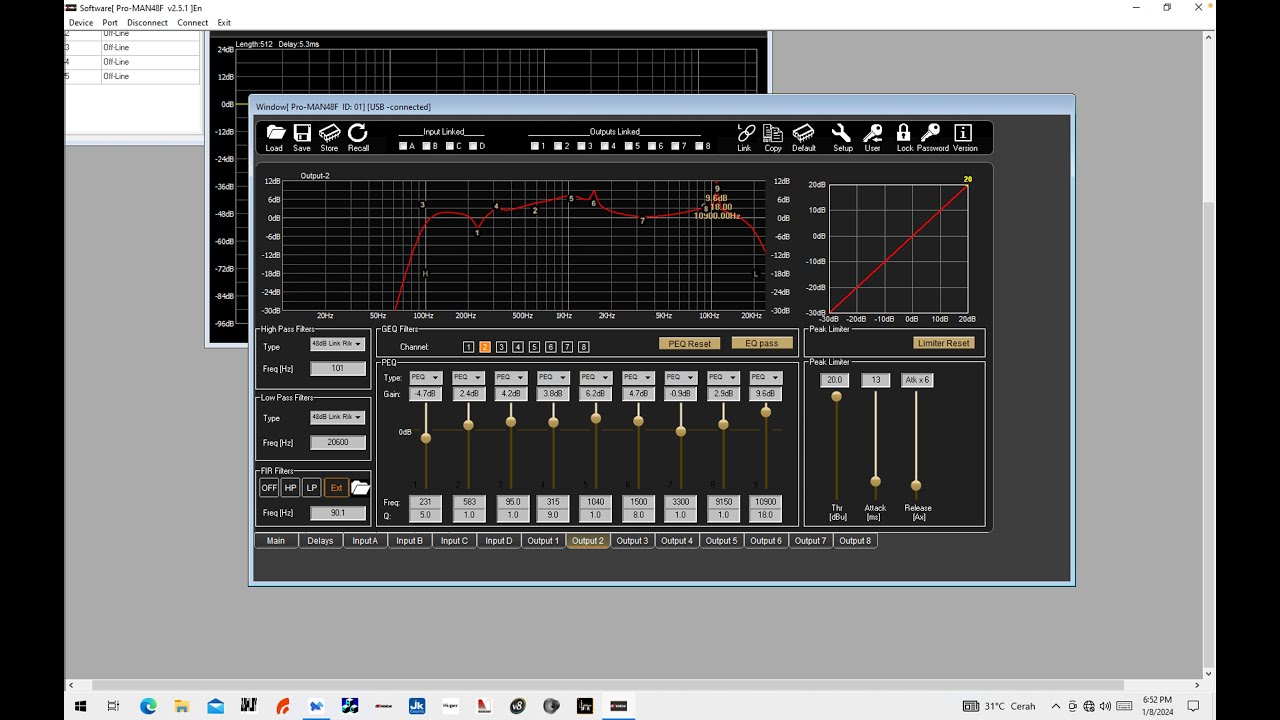The image size is (1280, 720).
Task: Open PEQ band 2 Type dropdown
Action: pyautogui.click(x=468, y=377)
